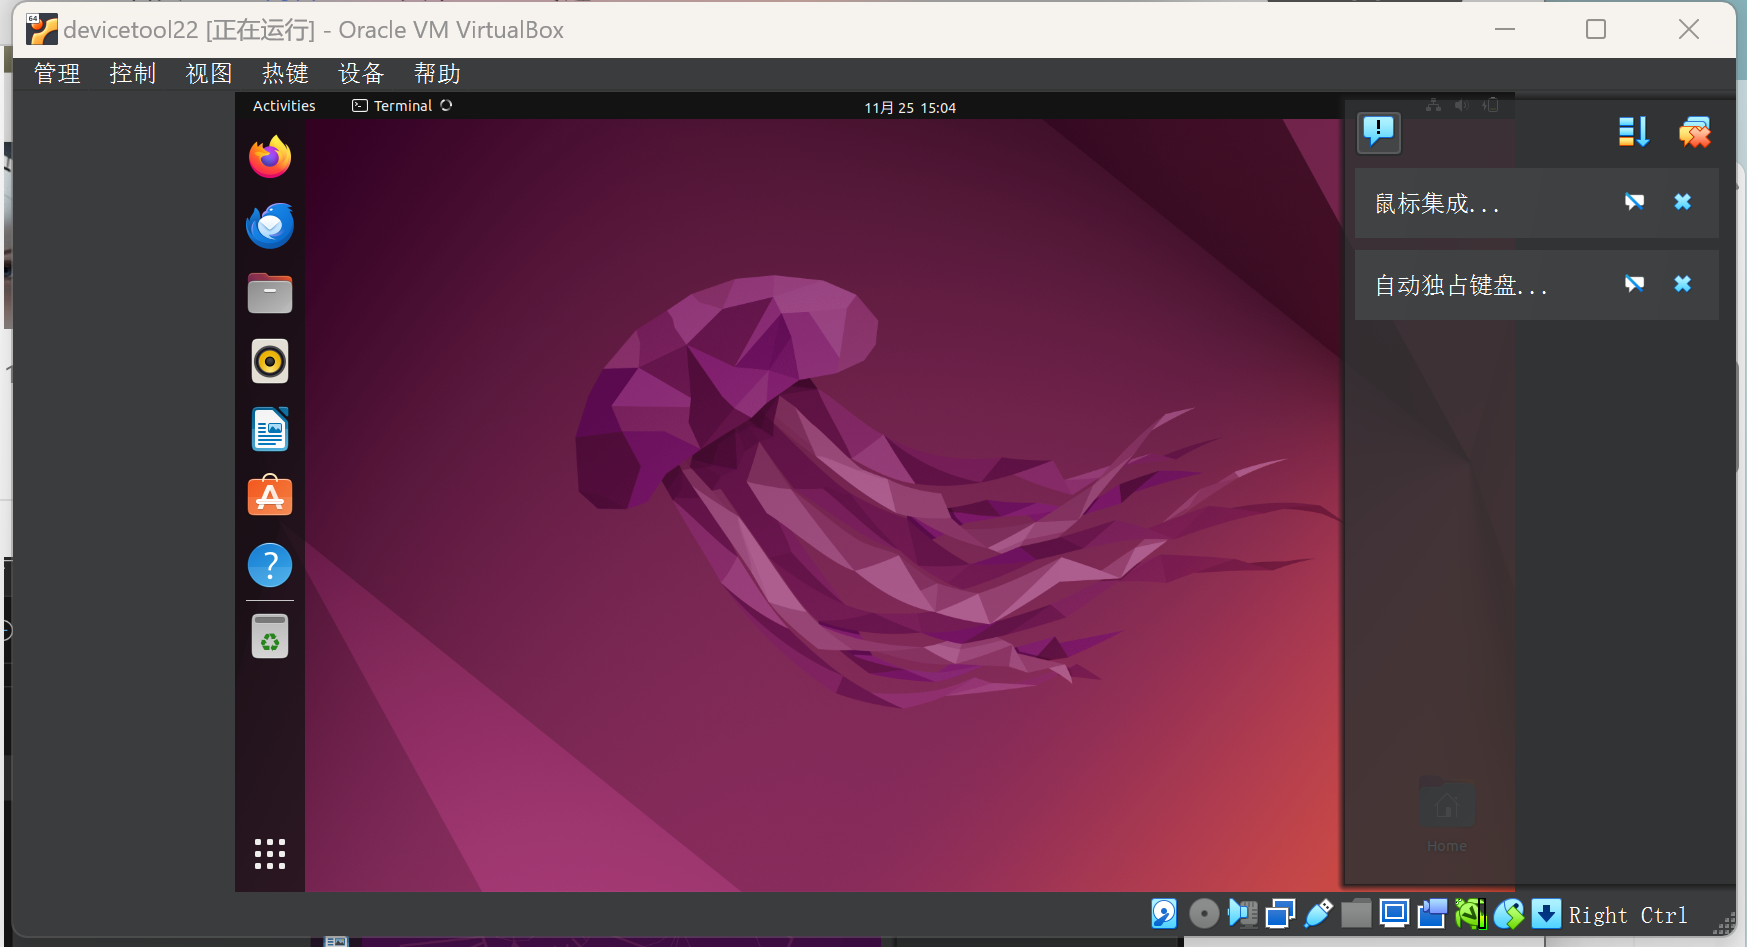Viewport: 1747px width, 947px height.
Task: Disable future 鼠标集成 notifications
Action: [1635, 202]
